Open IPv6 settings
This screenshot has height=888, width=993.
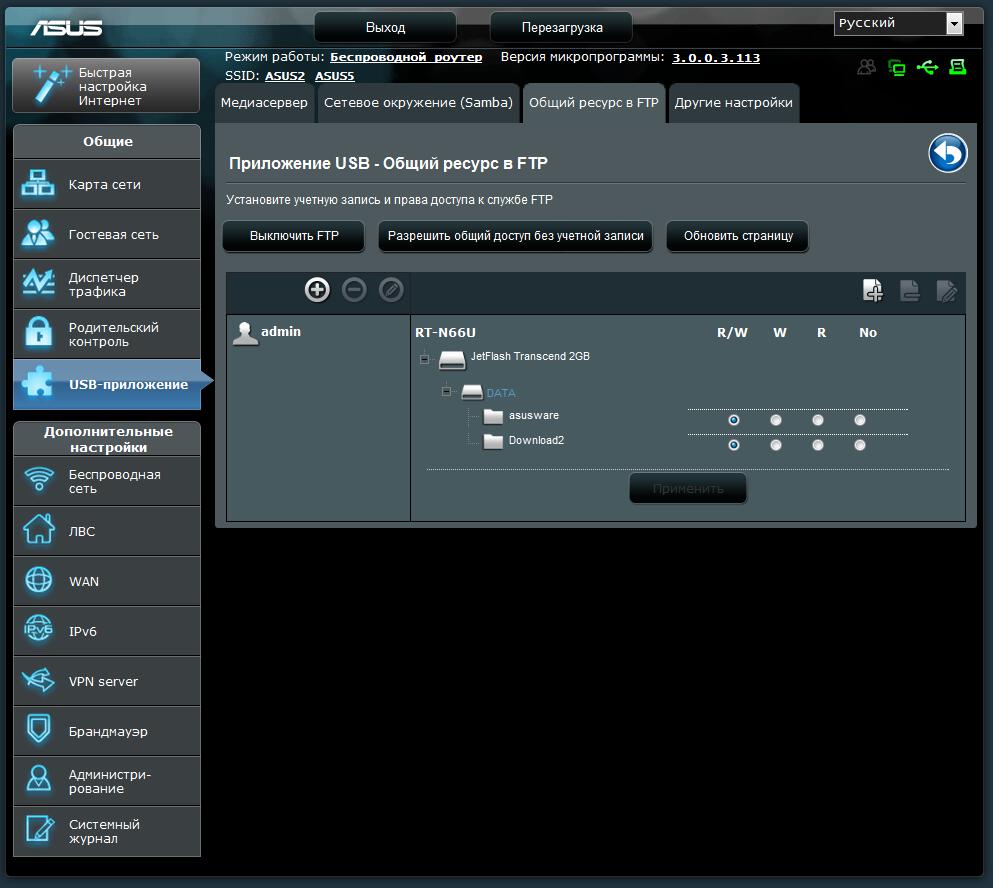pyautogui.click(x=107, y=631)
